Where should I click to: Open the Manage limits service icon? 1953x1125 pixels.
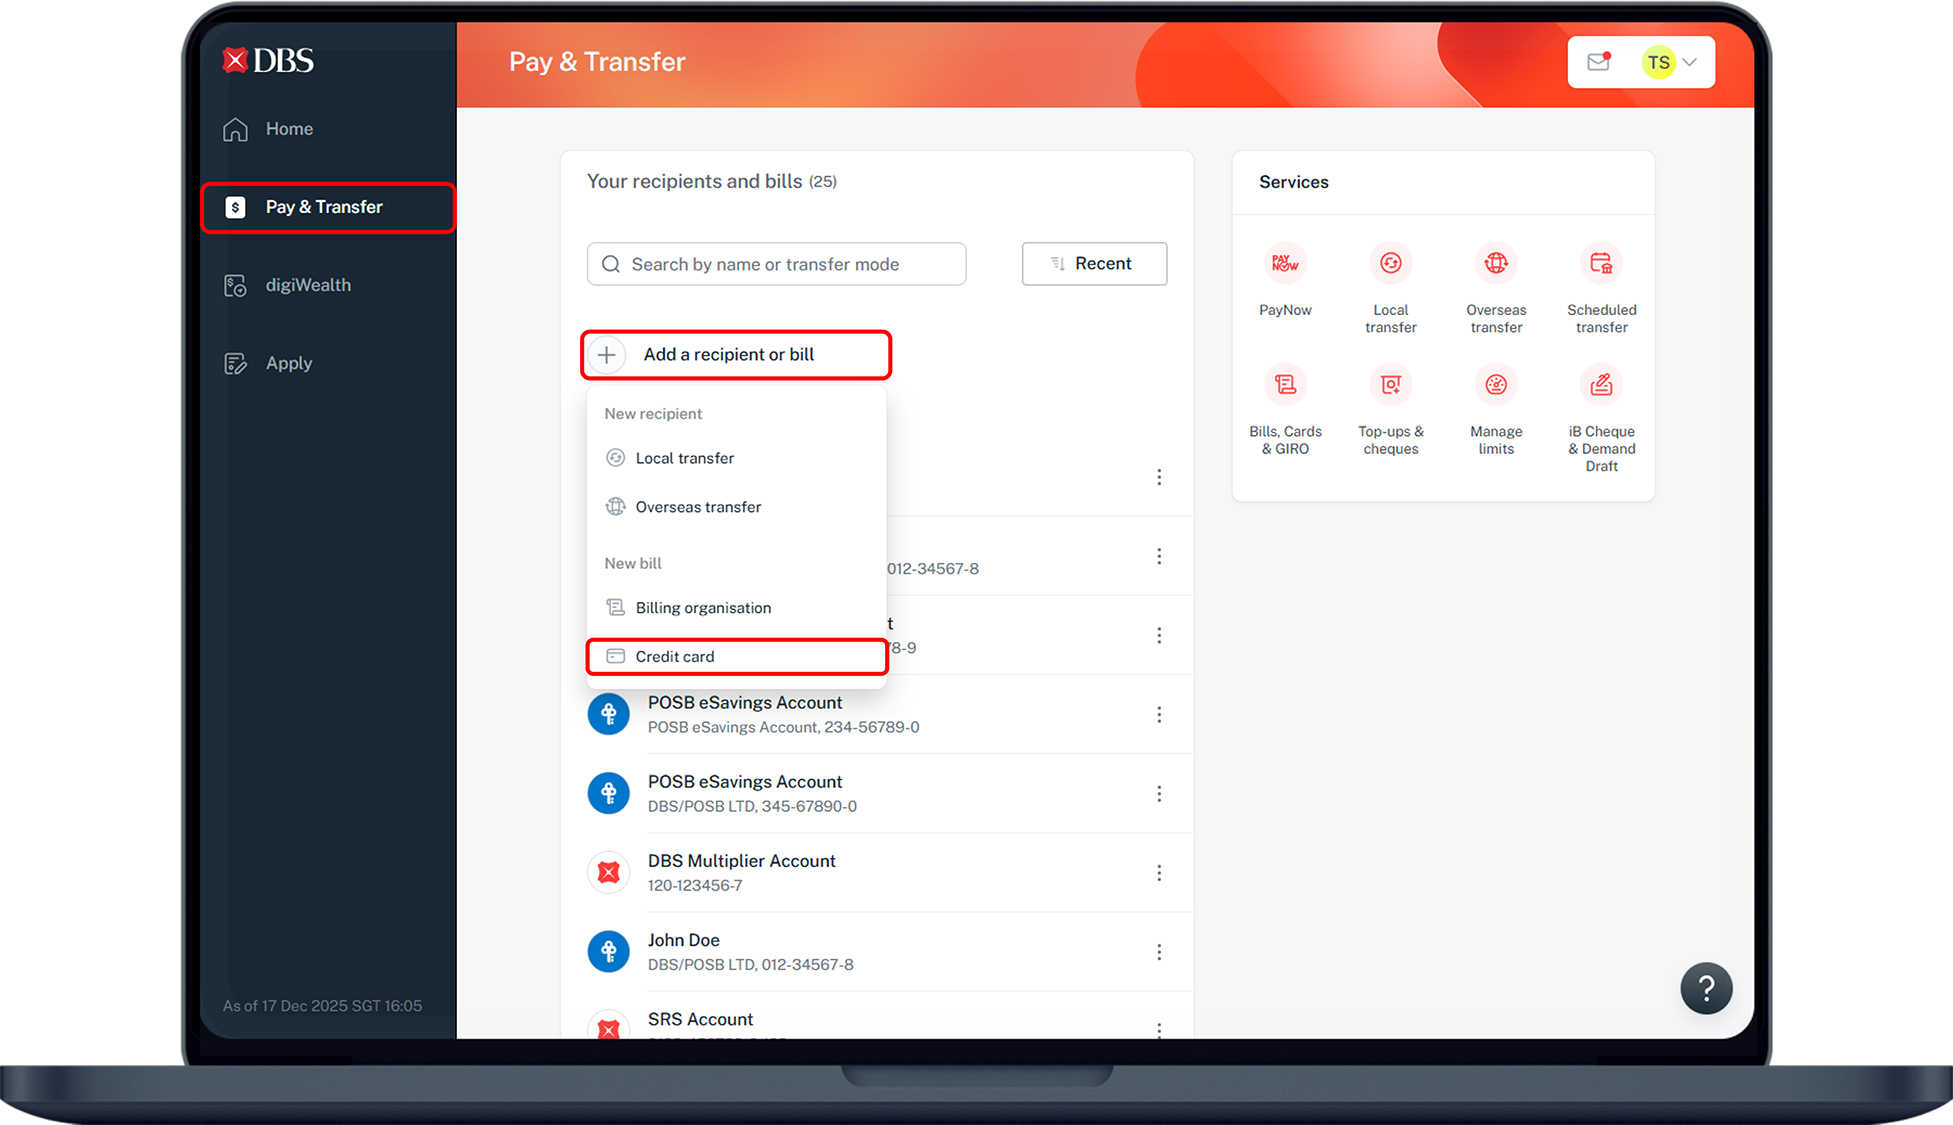click(x=1495, y=385)
